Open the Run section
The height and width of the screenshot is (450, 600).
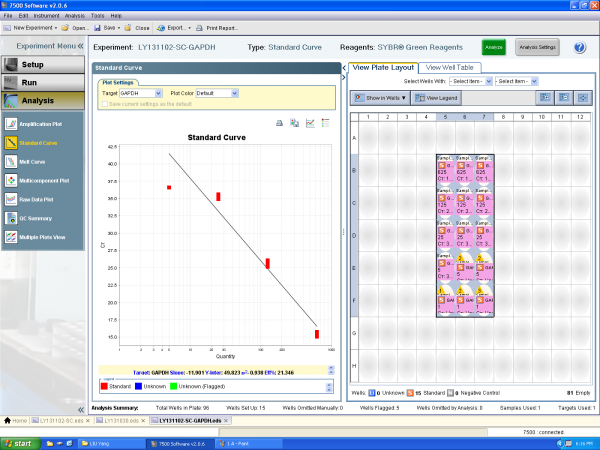click(43, 83)
